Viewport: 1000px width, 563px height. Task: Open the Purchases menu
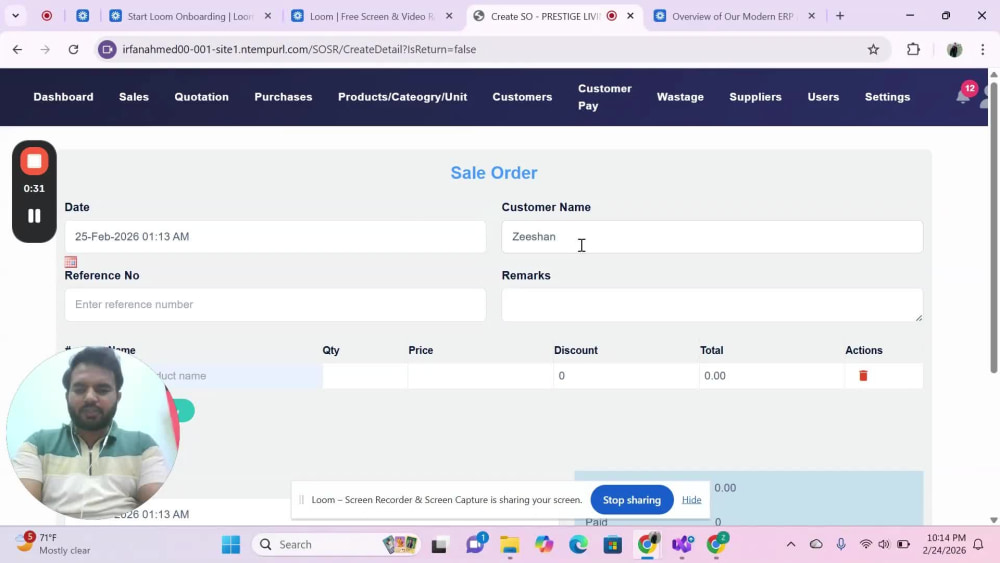(x=283, y=97)
